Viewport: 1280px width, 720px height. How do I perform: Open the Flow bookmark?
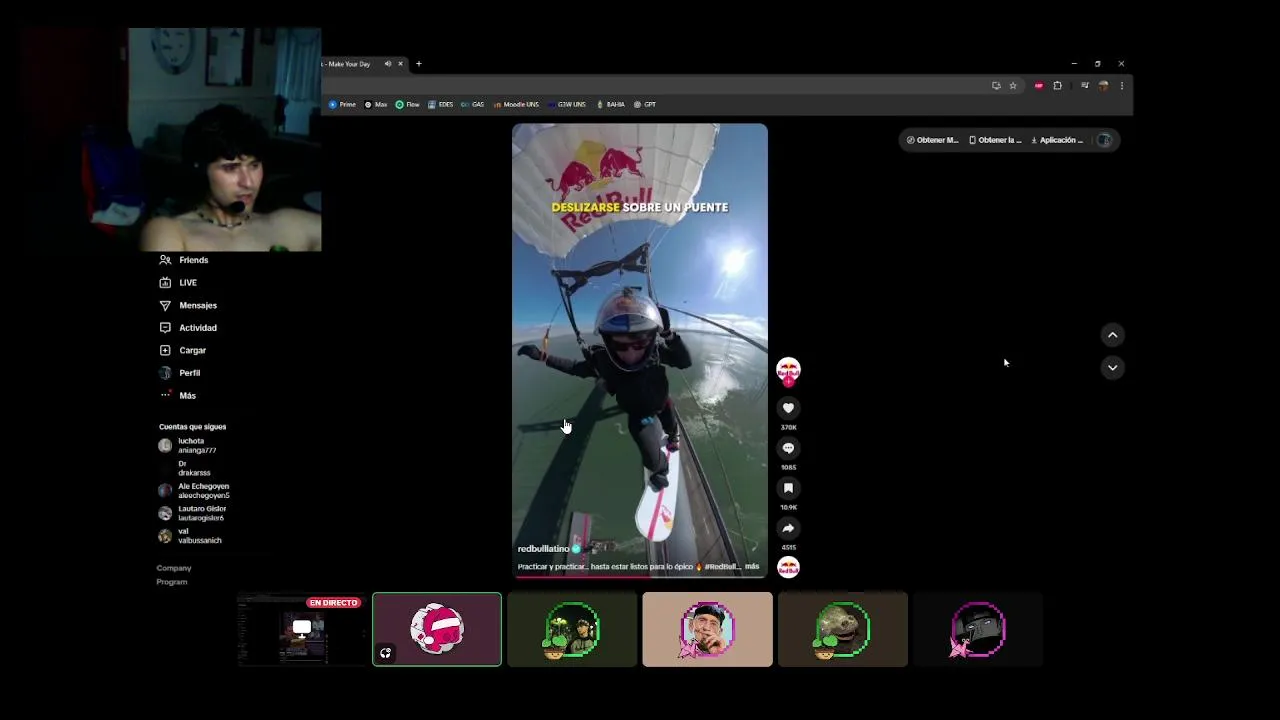(x=408, y=104)
